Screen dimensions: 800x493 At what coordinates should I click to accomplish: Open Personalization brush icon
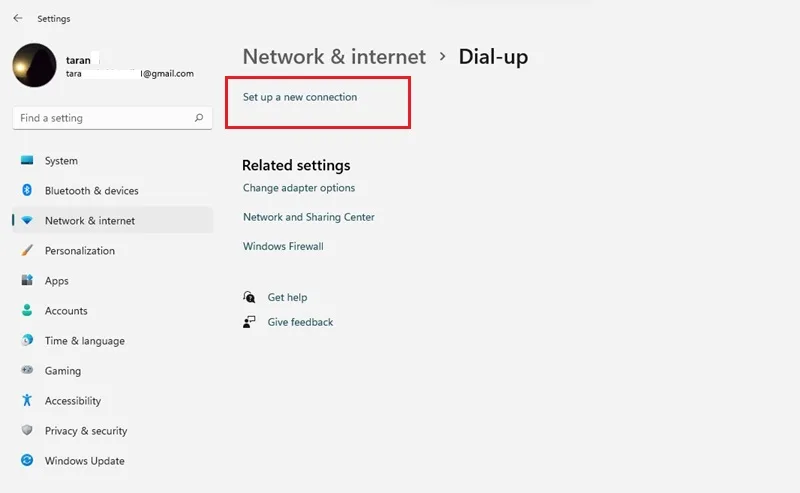tap(27, 250)
